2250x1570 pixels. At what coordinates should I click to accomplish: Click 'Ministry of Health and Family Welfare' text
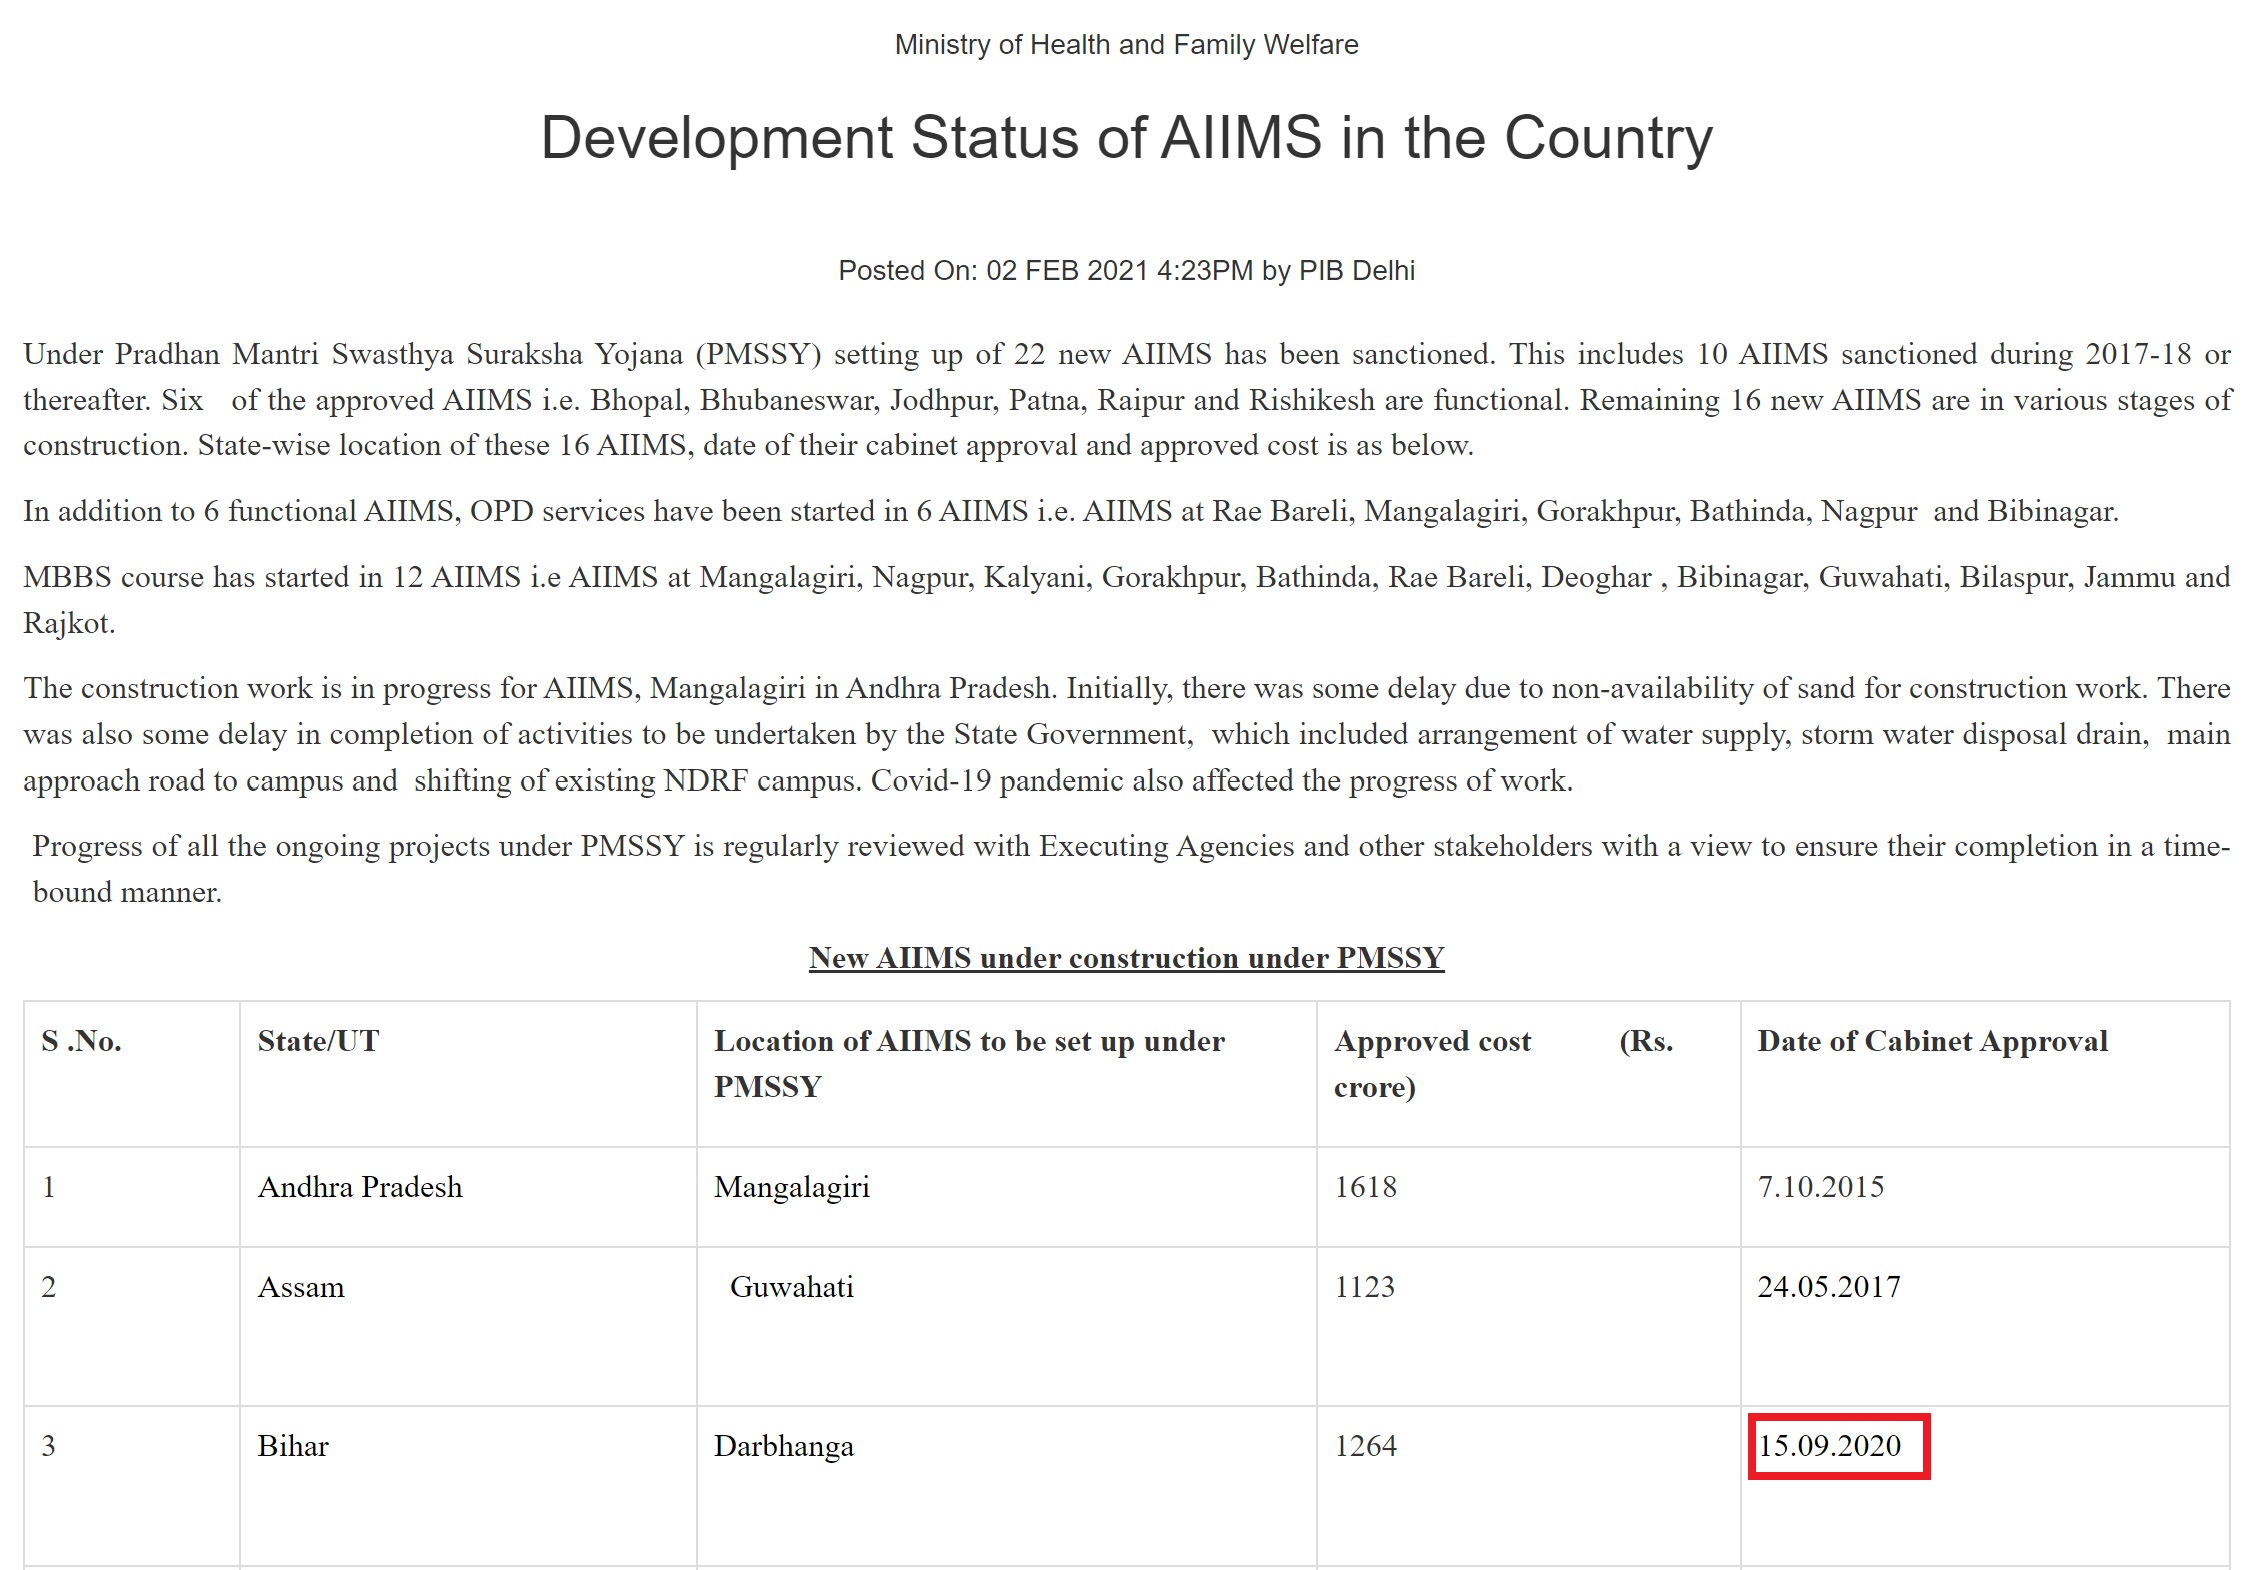1126,45
